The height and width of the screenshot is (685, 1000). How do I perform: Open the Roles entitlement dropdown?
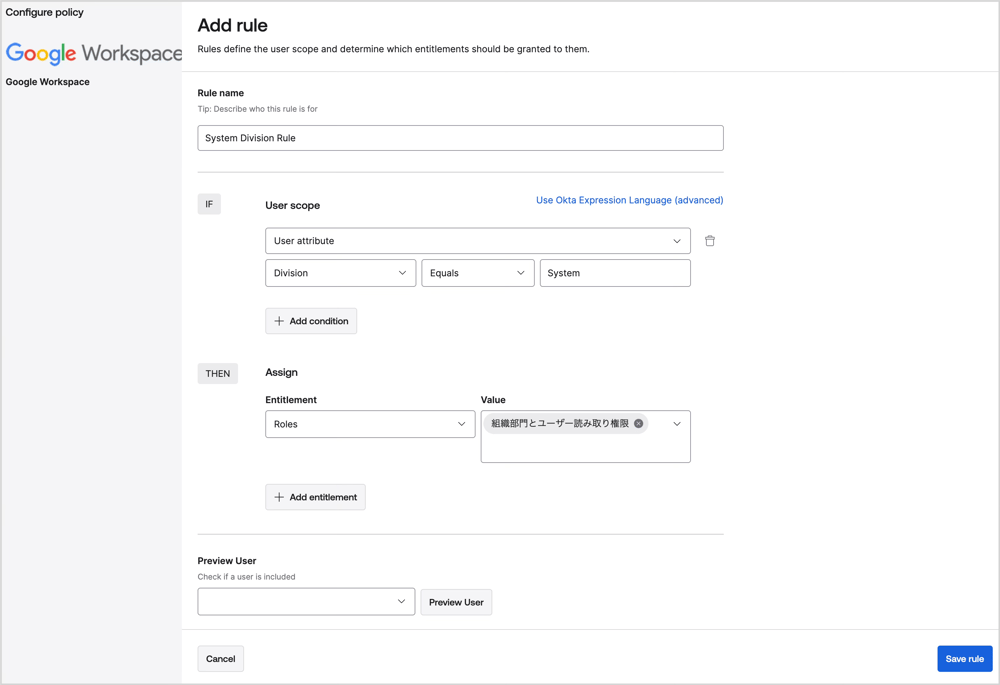click(370, 424)
